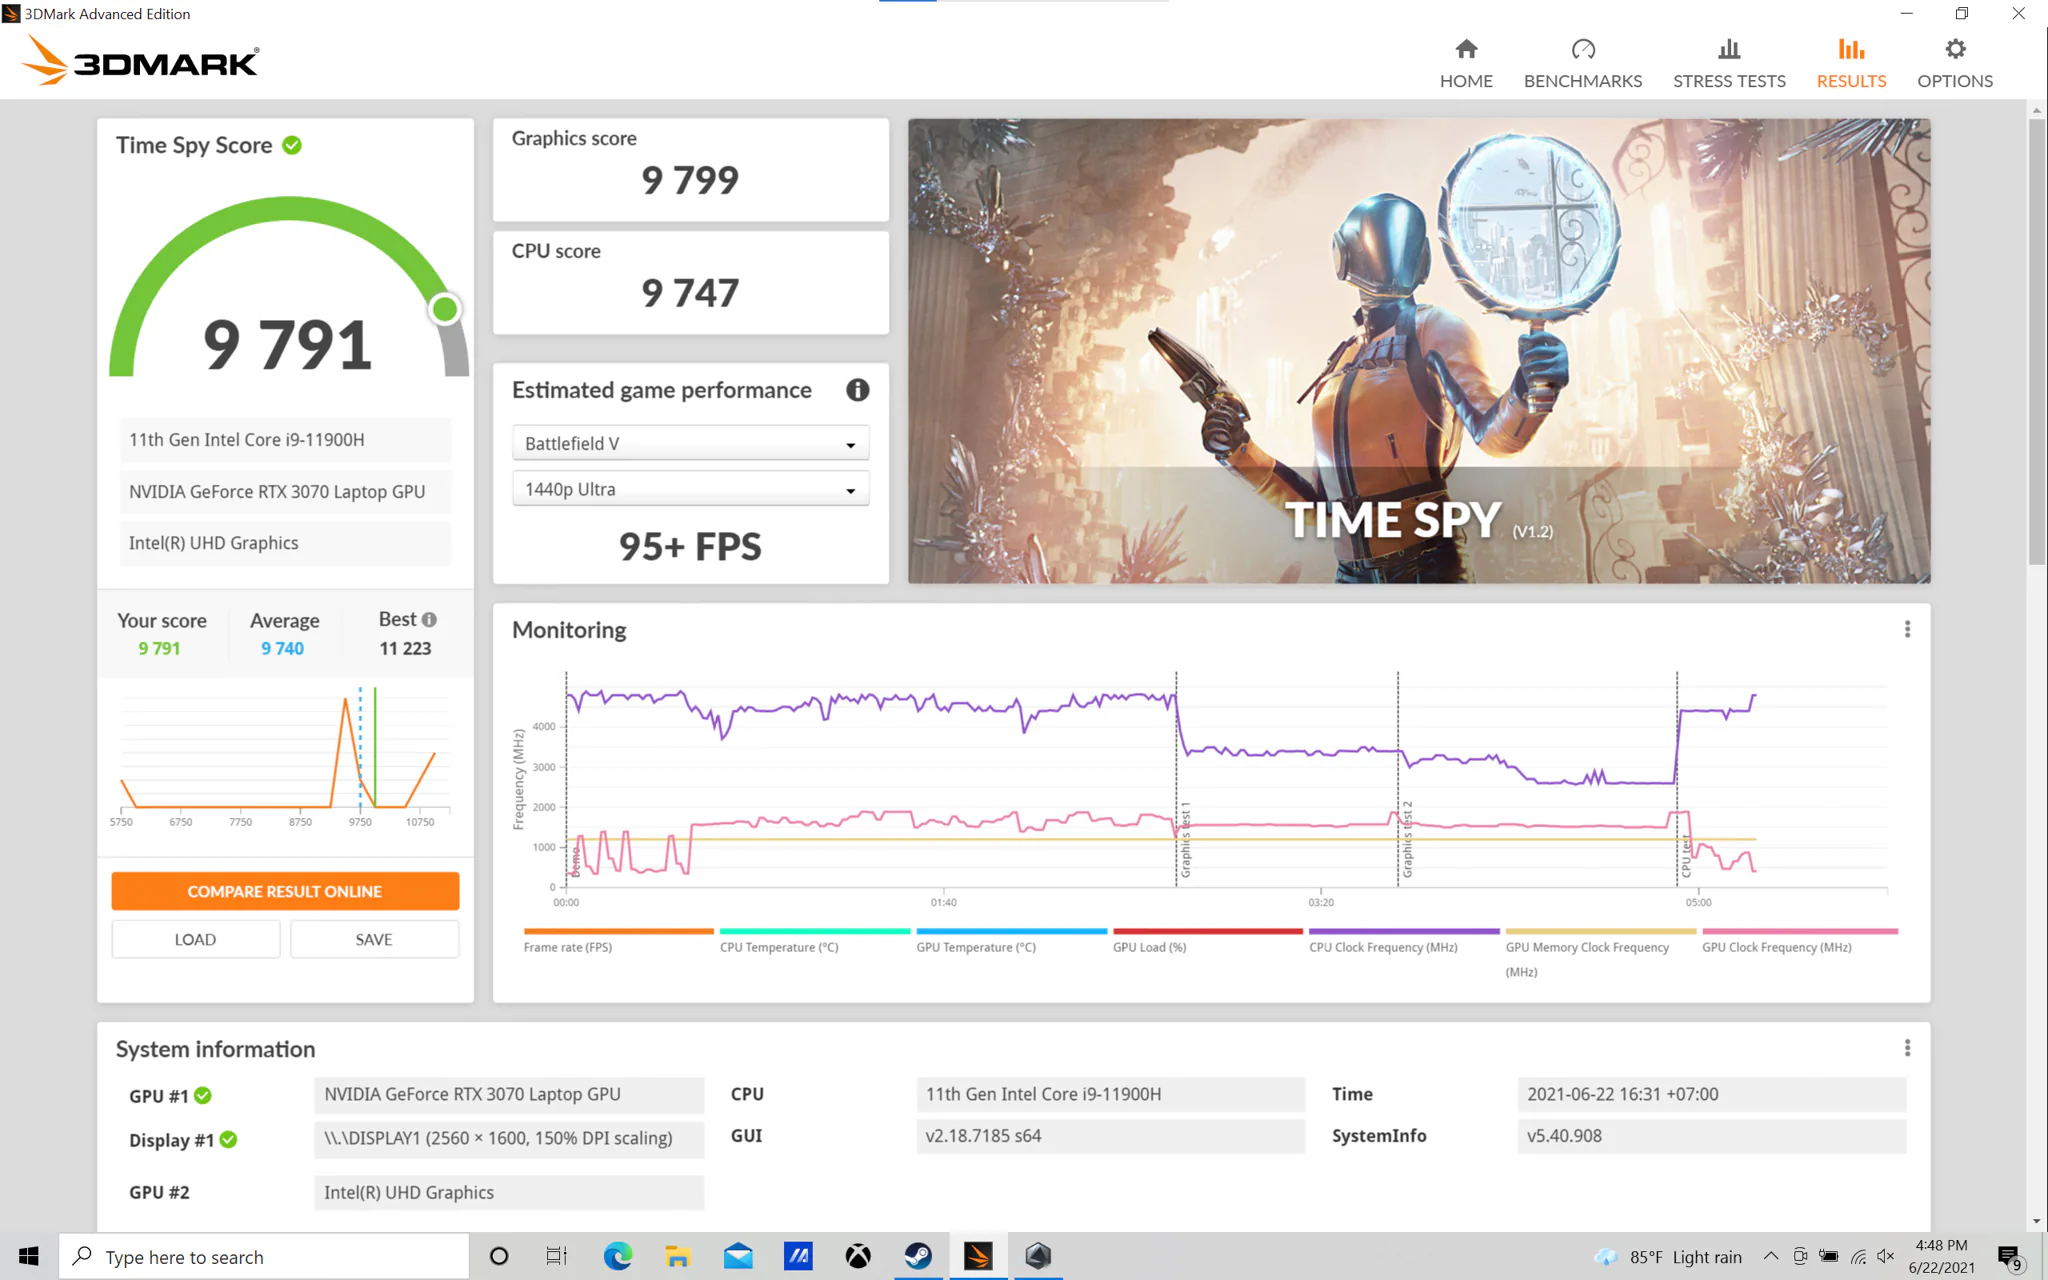
Task: Click info icon for Estimated game performance
Action: point(857,390)
